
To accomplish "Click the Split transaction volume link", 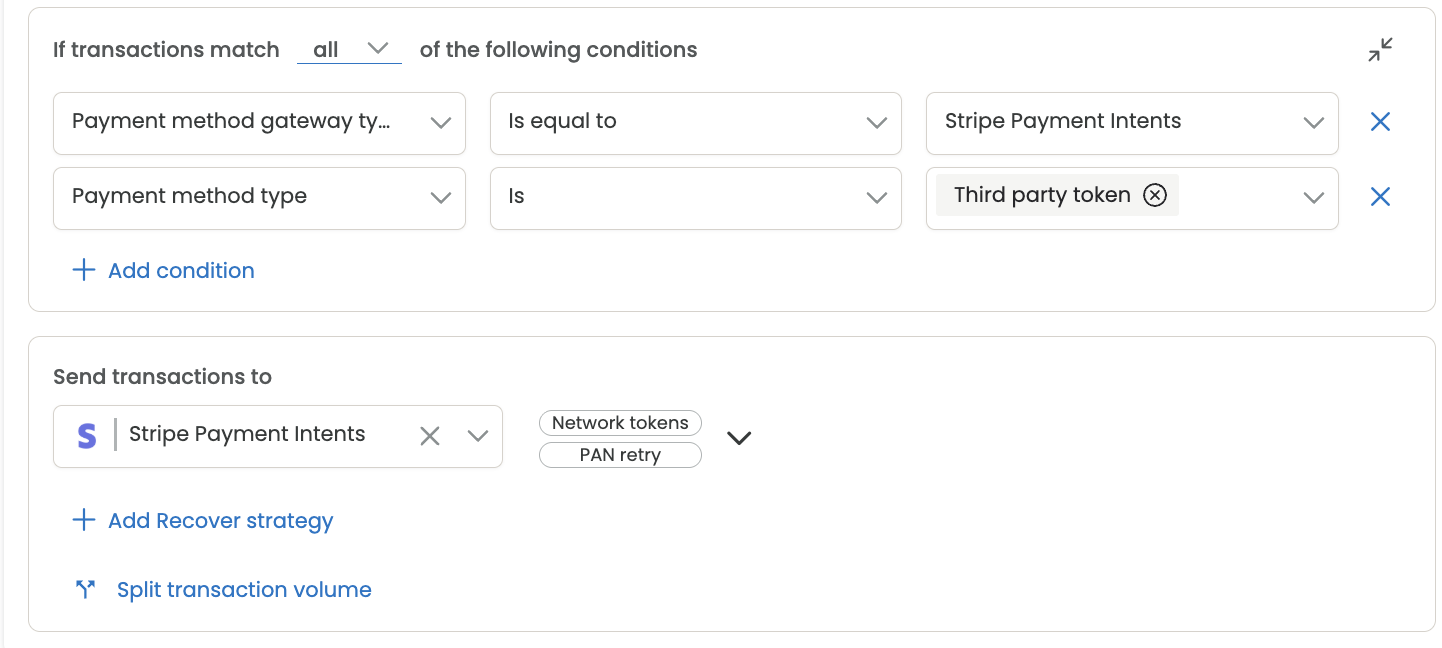I will 244,590.
